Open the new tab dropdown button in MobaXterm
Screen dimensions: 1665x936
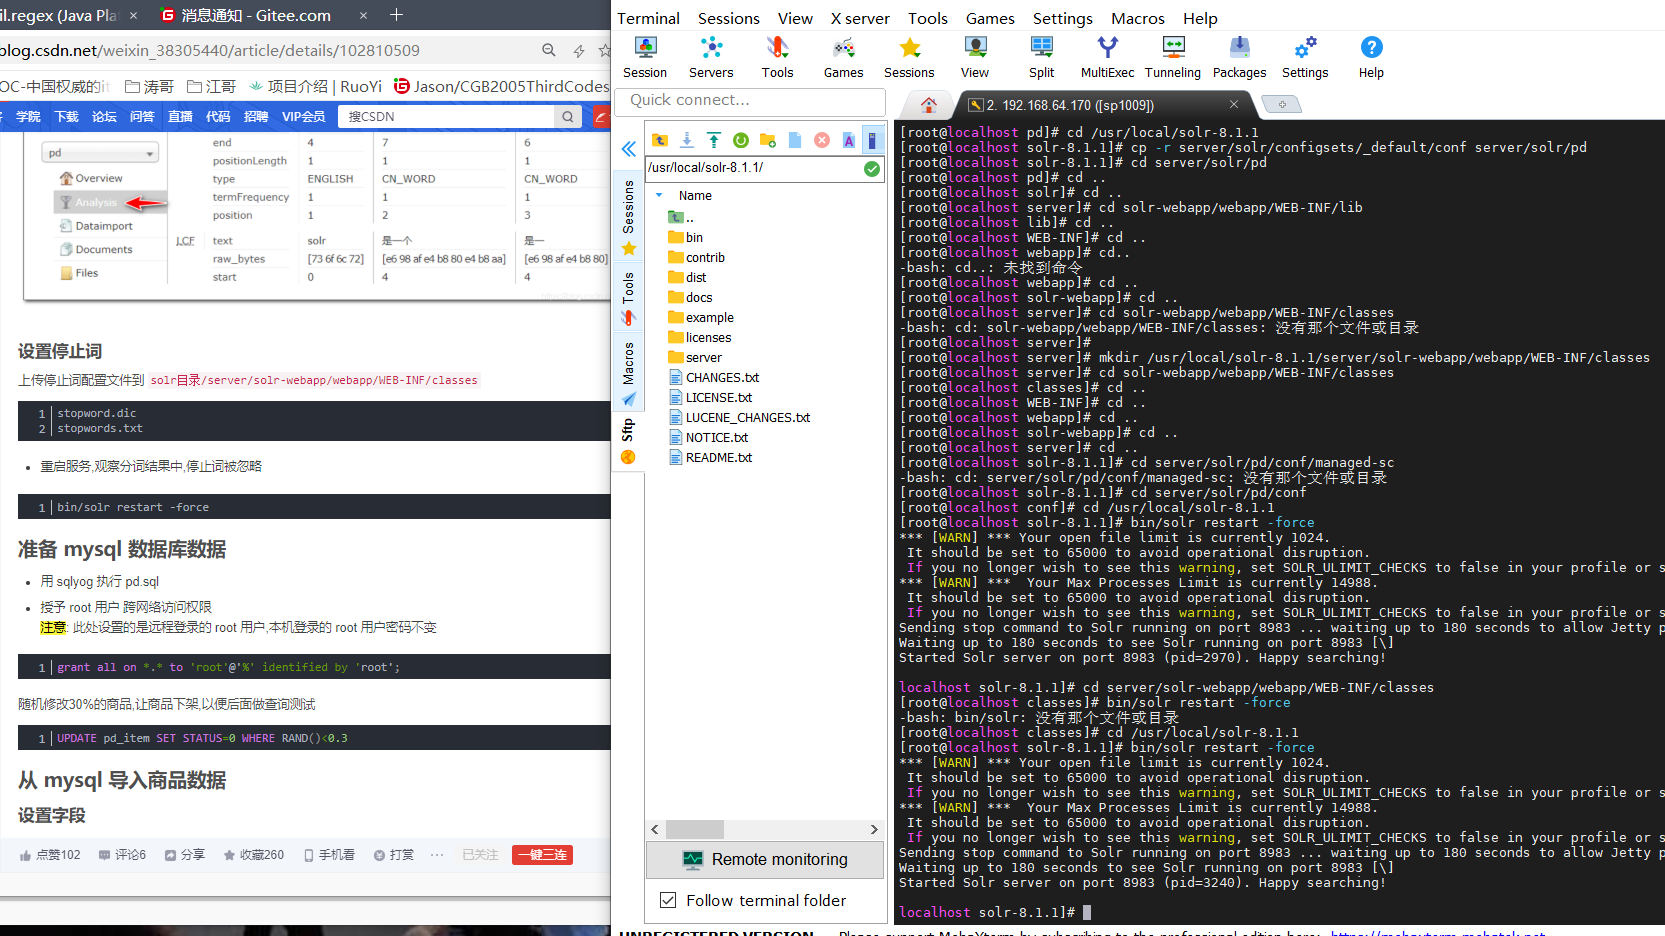(x=1281, y=104)
